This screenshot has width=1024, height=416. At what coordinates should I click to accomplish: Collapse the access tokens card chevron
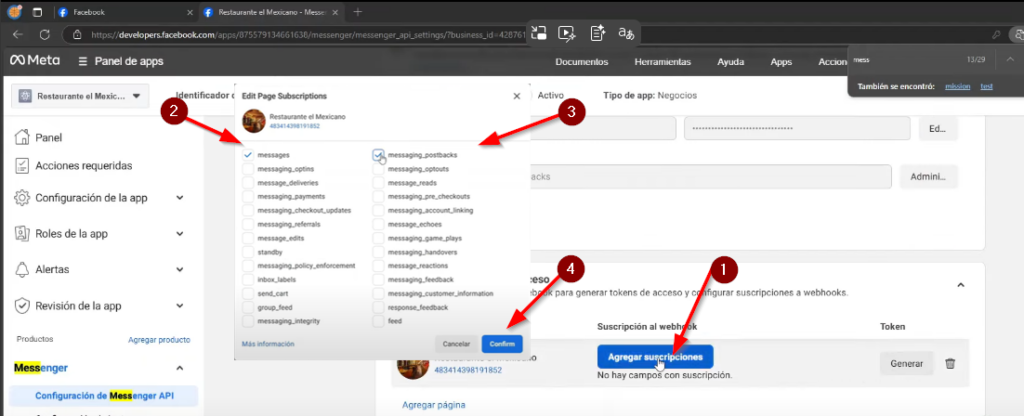[x=961, y=285]
